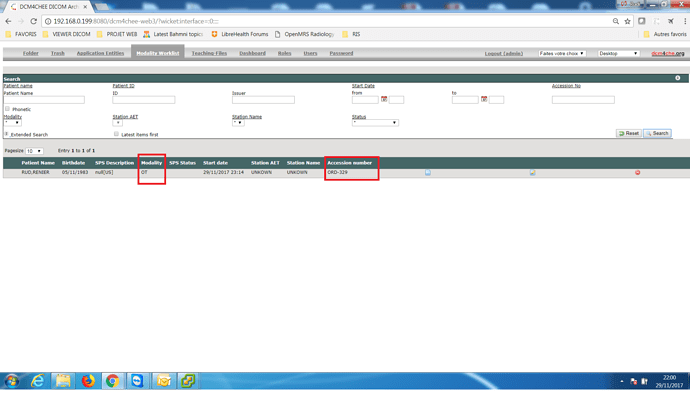690x396 pixels.
Task: Click the Windows Start button
Action: point(12,381)
